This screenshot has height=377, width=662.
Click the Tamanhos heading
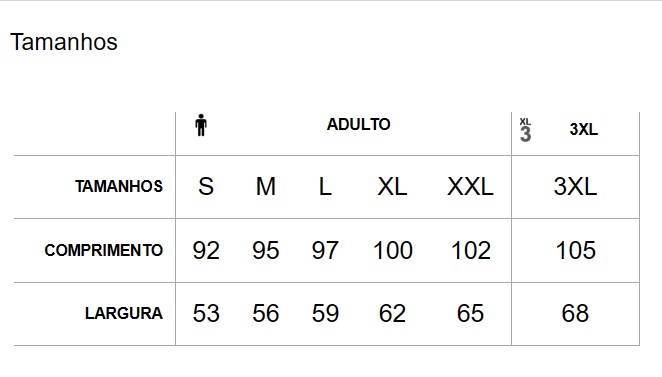click(x=64, y=42)
